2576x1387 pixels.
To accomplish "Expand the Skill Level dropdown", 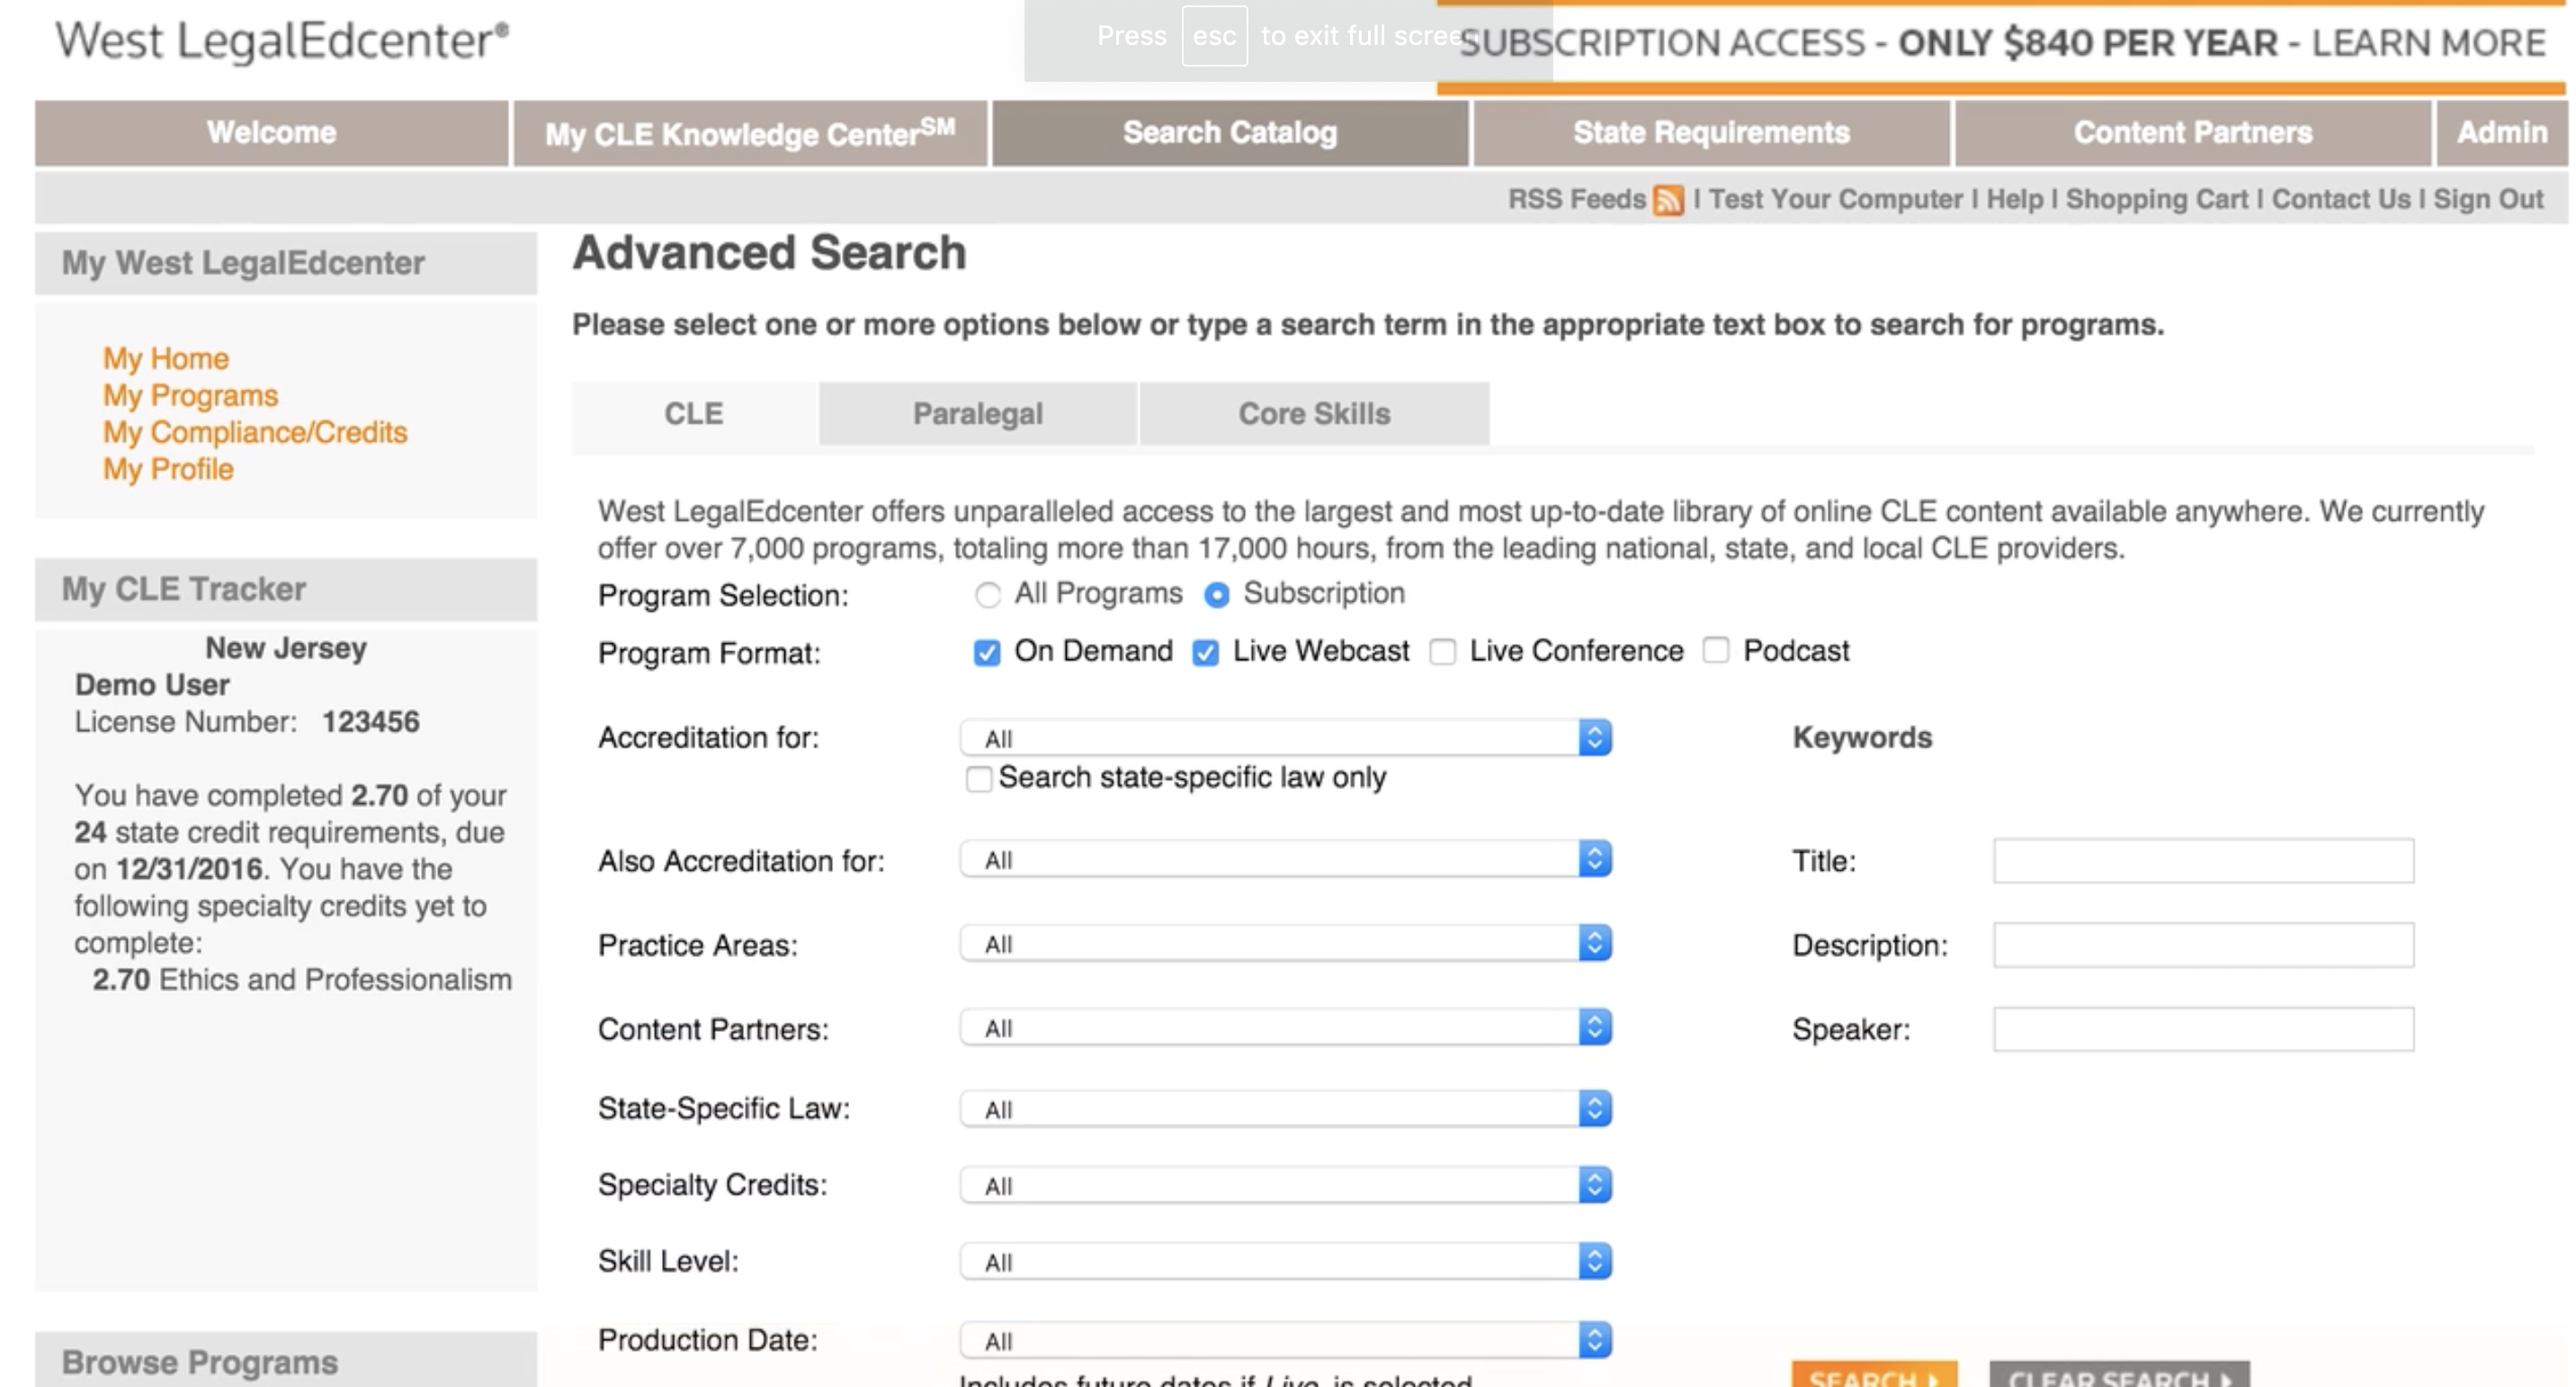I will pyautogui.click(x=1285, y=1261).
